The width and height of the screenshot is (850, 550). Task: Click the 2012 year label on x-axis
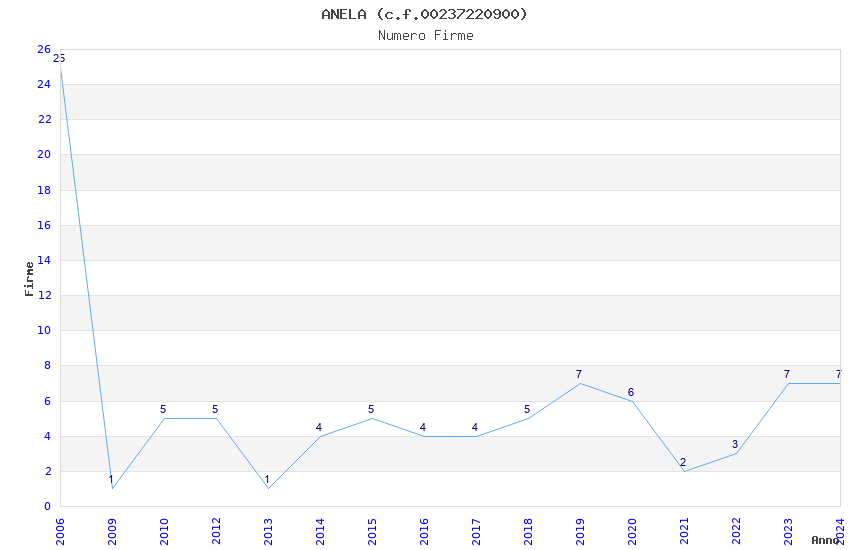tap(216, 532)
